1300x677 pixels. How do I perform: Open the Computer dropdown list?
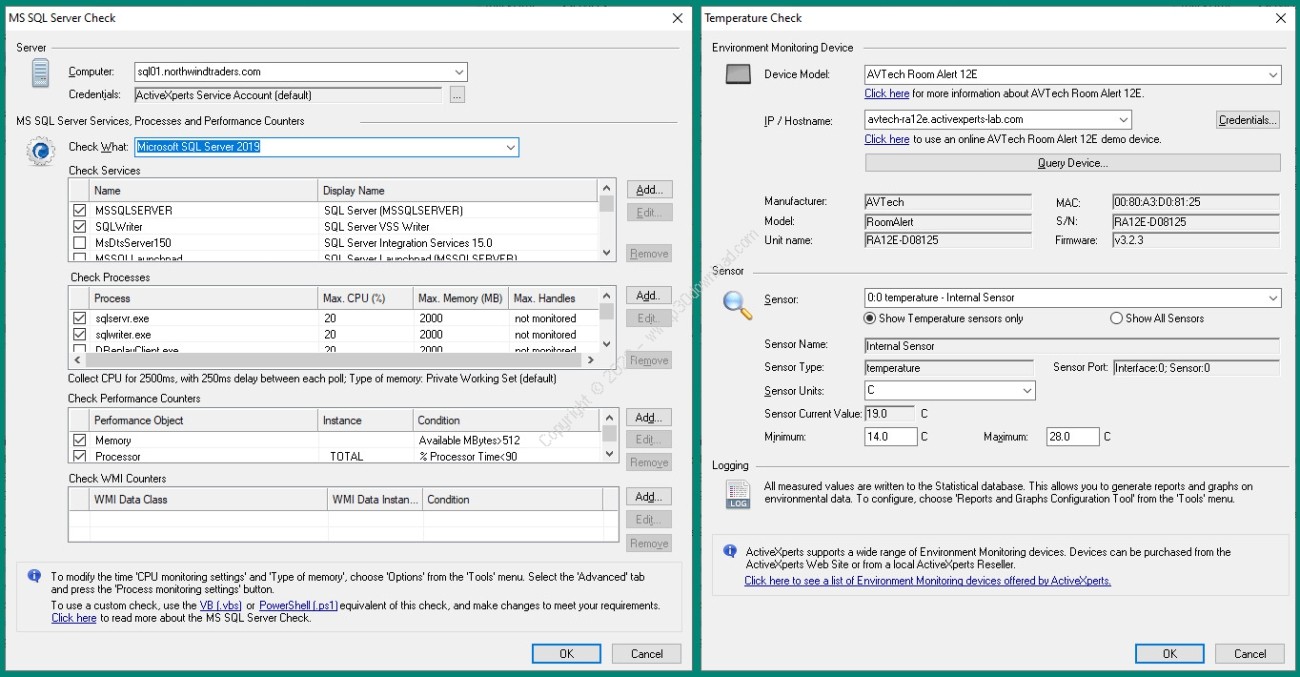[x=459, y=72]
